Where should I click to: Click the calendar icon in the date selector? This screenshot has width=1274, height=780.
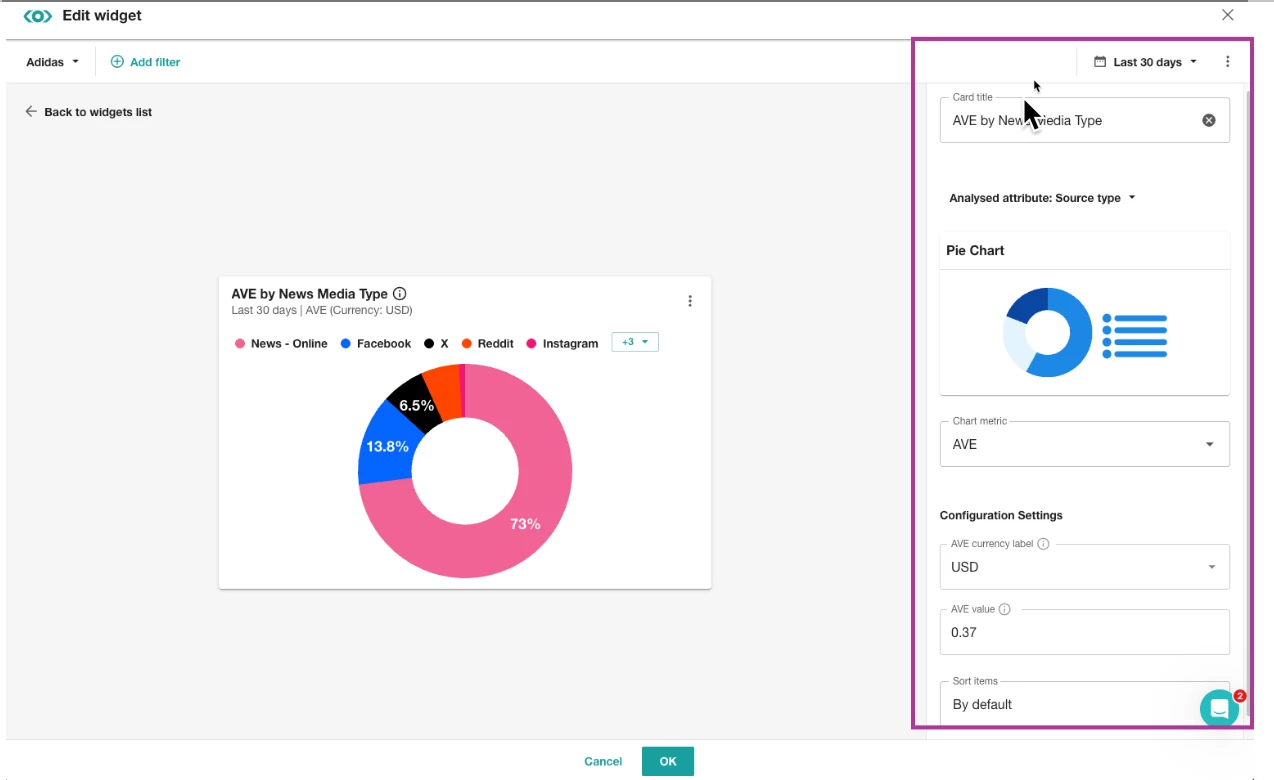pos(1101,62)
